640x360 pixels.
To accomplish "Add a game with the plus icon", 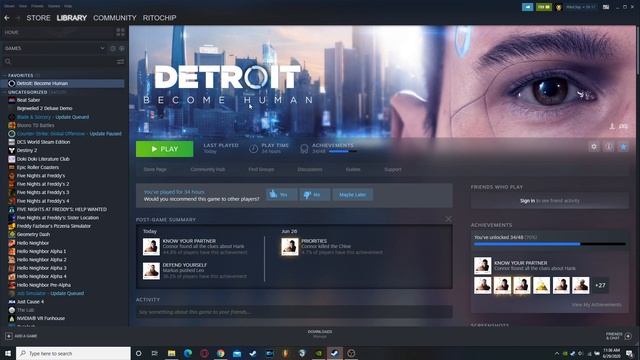I will tap(9, 336).
